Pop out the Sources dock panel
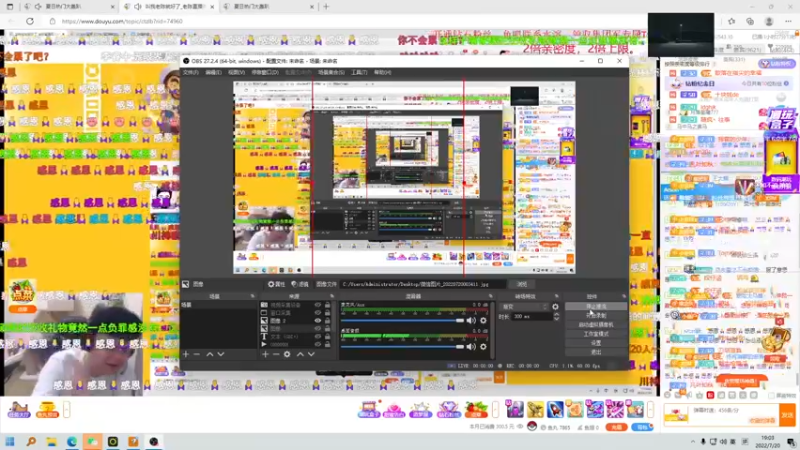This screenshot has width=800, height=450. 332,296
